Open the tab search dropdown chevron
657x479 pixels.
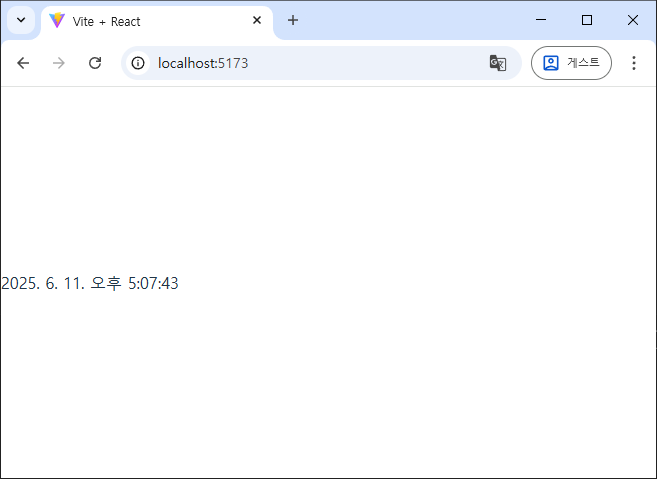point(20,20)
